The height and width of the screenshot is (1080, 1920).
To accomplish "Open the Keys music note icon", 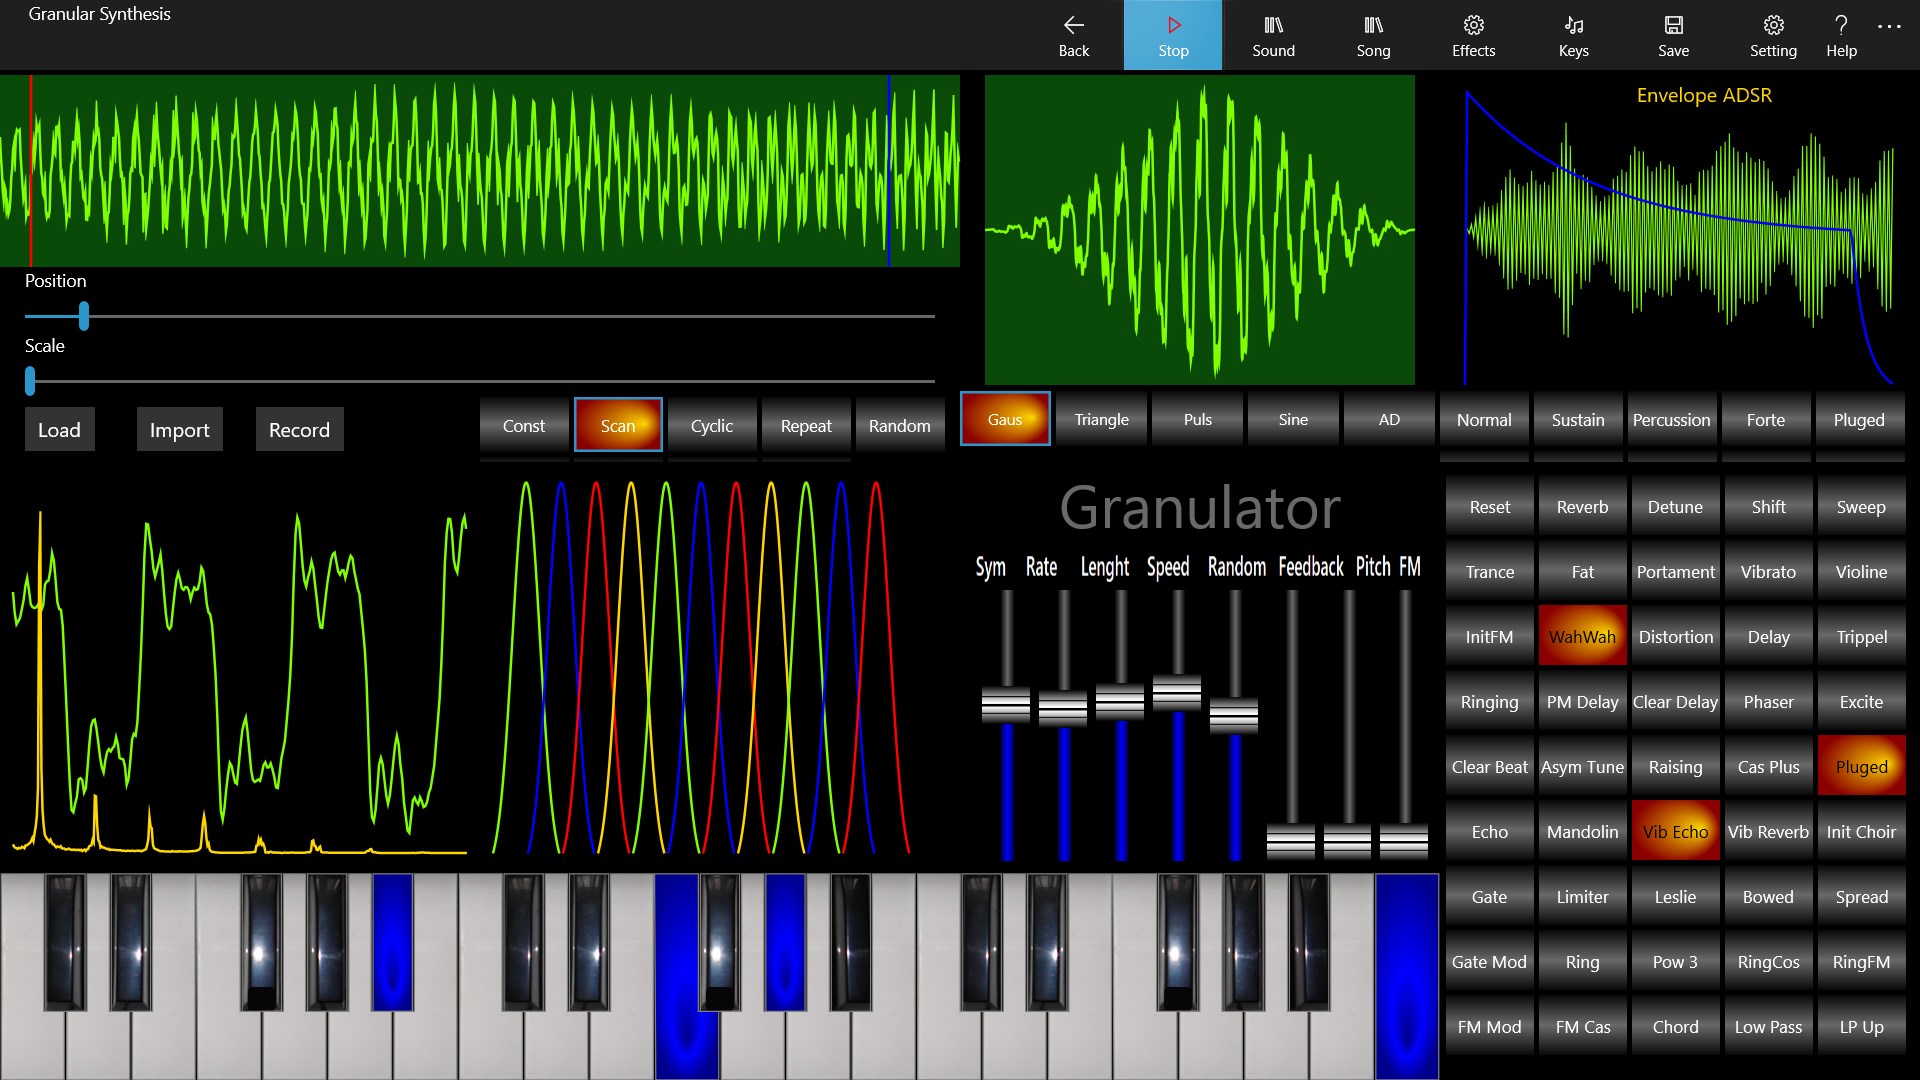I will pos(1573,26).
